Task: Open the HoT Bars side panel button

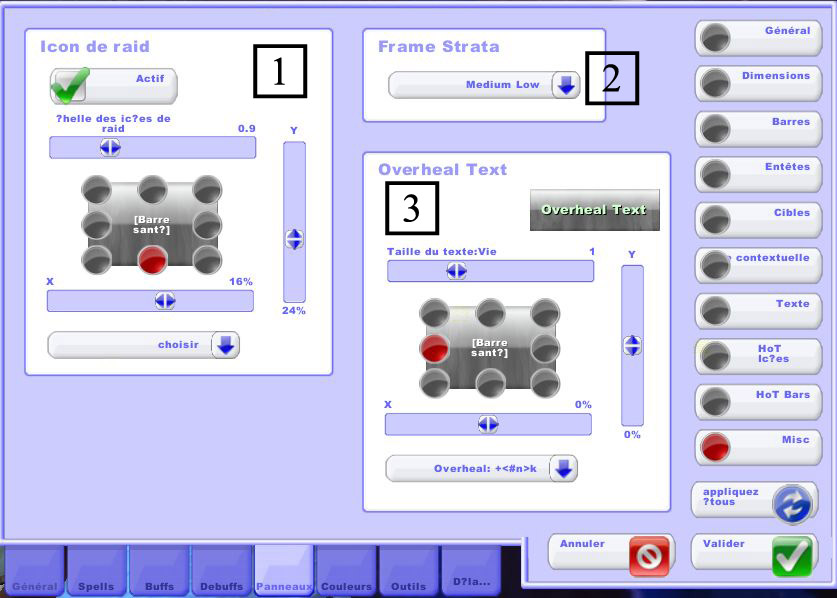Action: pyautogui.click(x=758, y=402)
